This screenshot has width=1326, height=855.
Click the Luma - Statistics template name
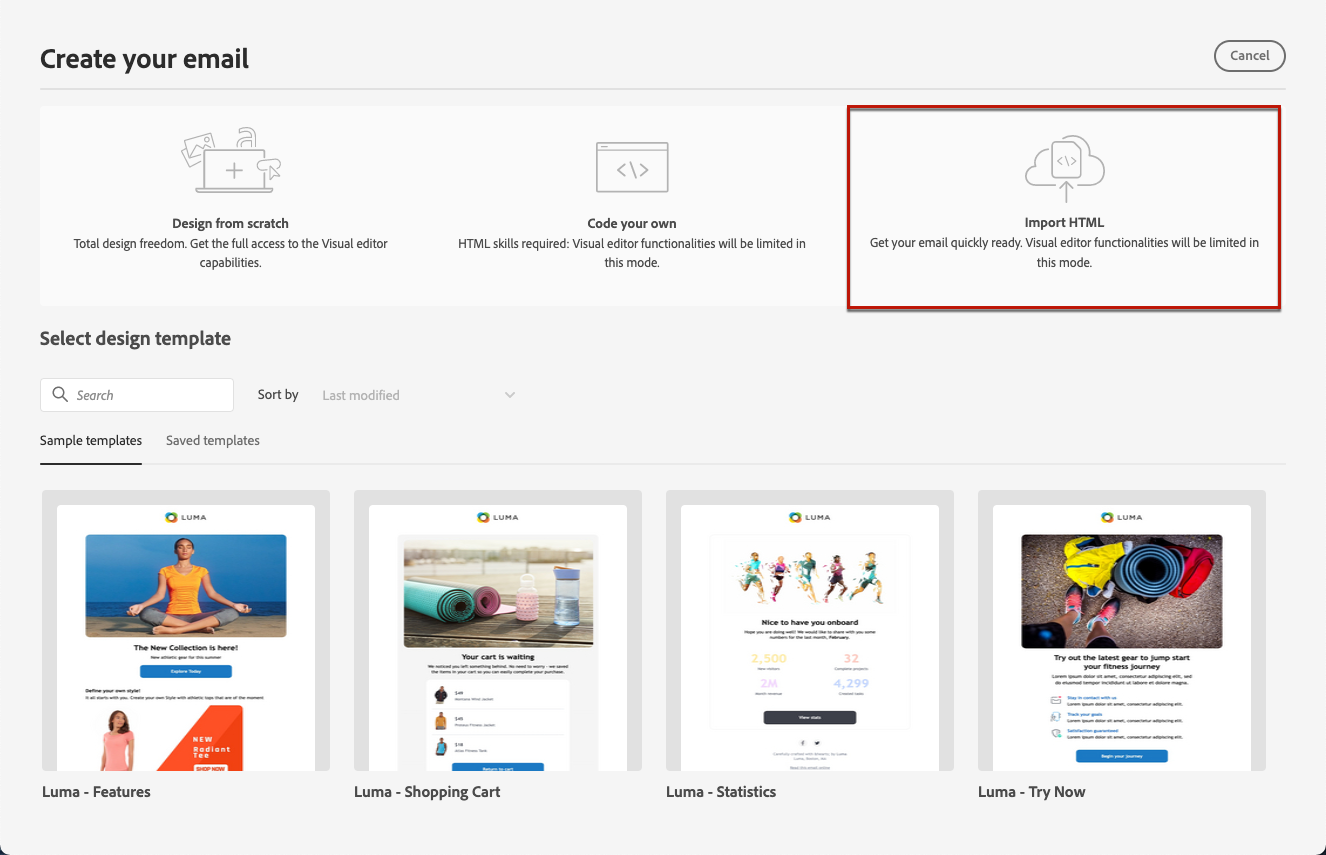tap(721, 792)
